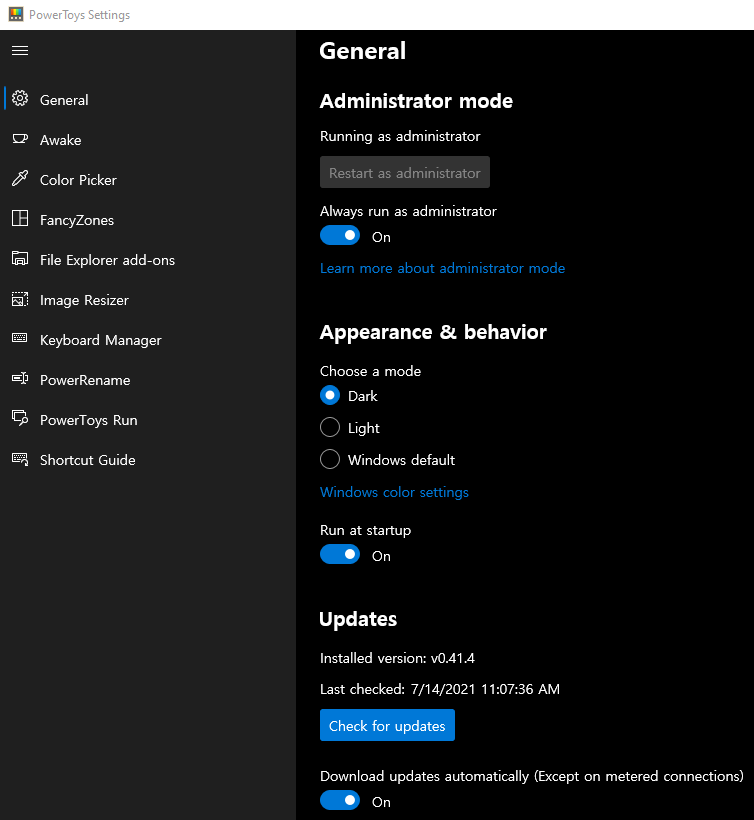The image size is (754, 820).
Task: Click the Running as administrator status text
Action: (x=400, y=136)
